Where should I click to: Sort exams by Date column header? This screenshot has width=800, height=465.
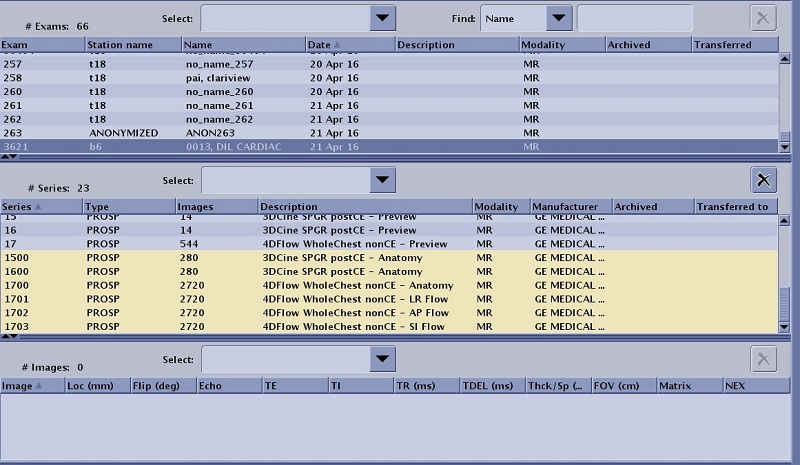tap(349, 45)
